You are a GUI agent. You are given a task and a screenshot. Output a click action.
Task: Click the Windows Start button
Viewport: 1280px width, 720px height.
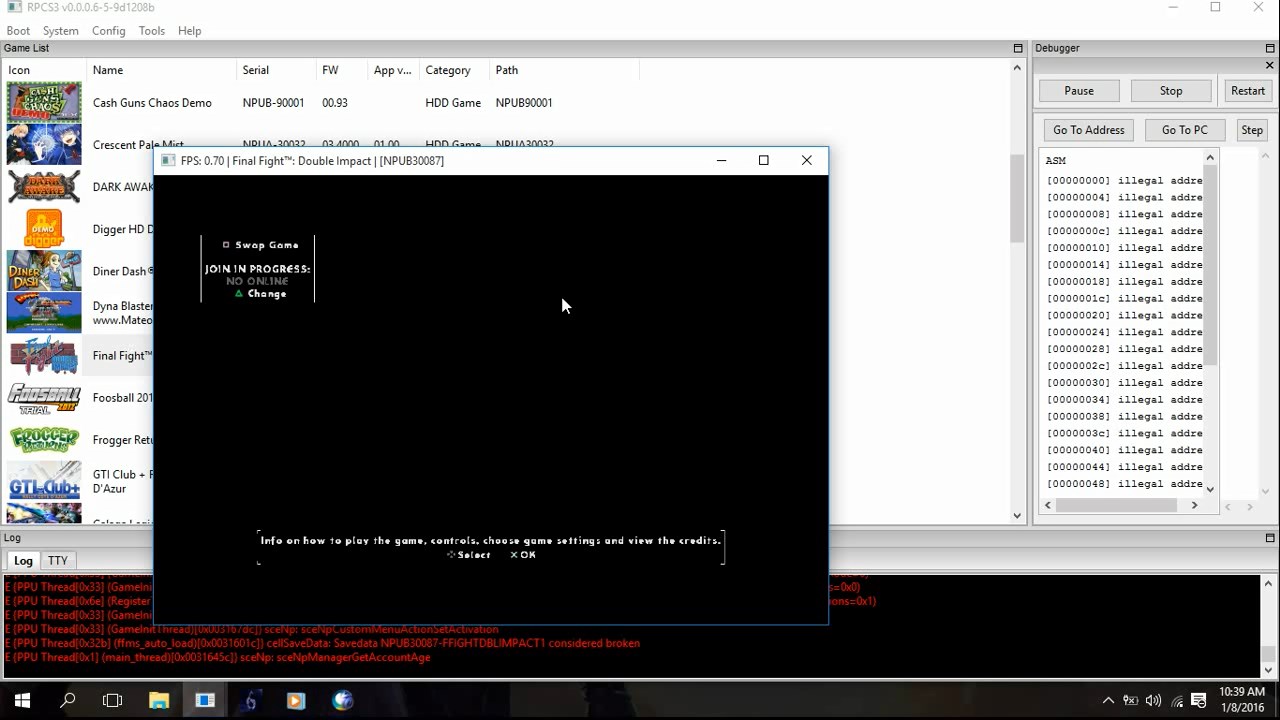tap(21, 700)
